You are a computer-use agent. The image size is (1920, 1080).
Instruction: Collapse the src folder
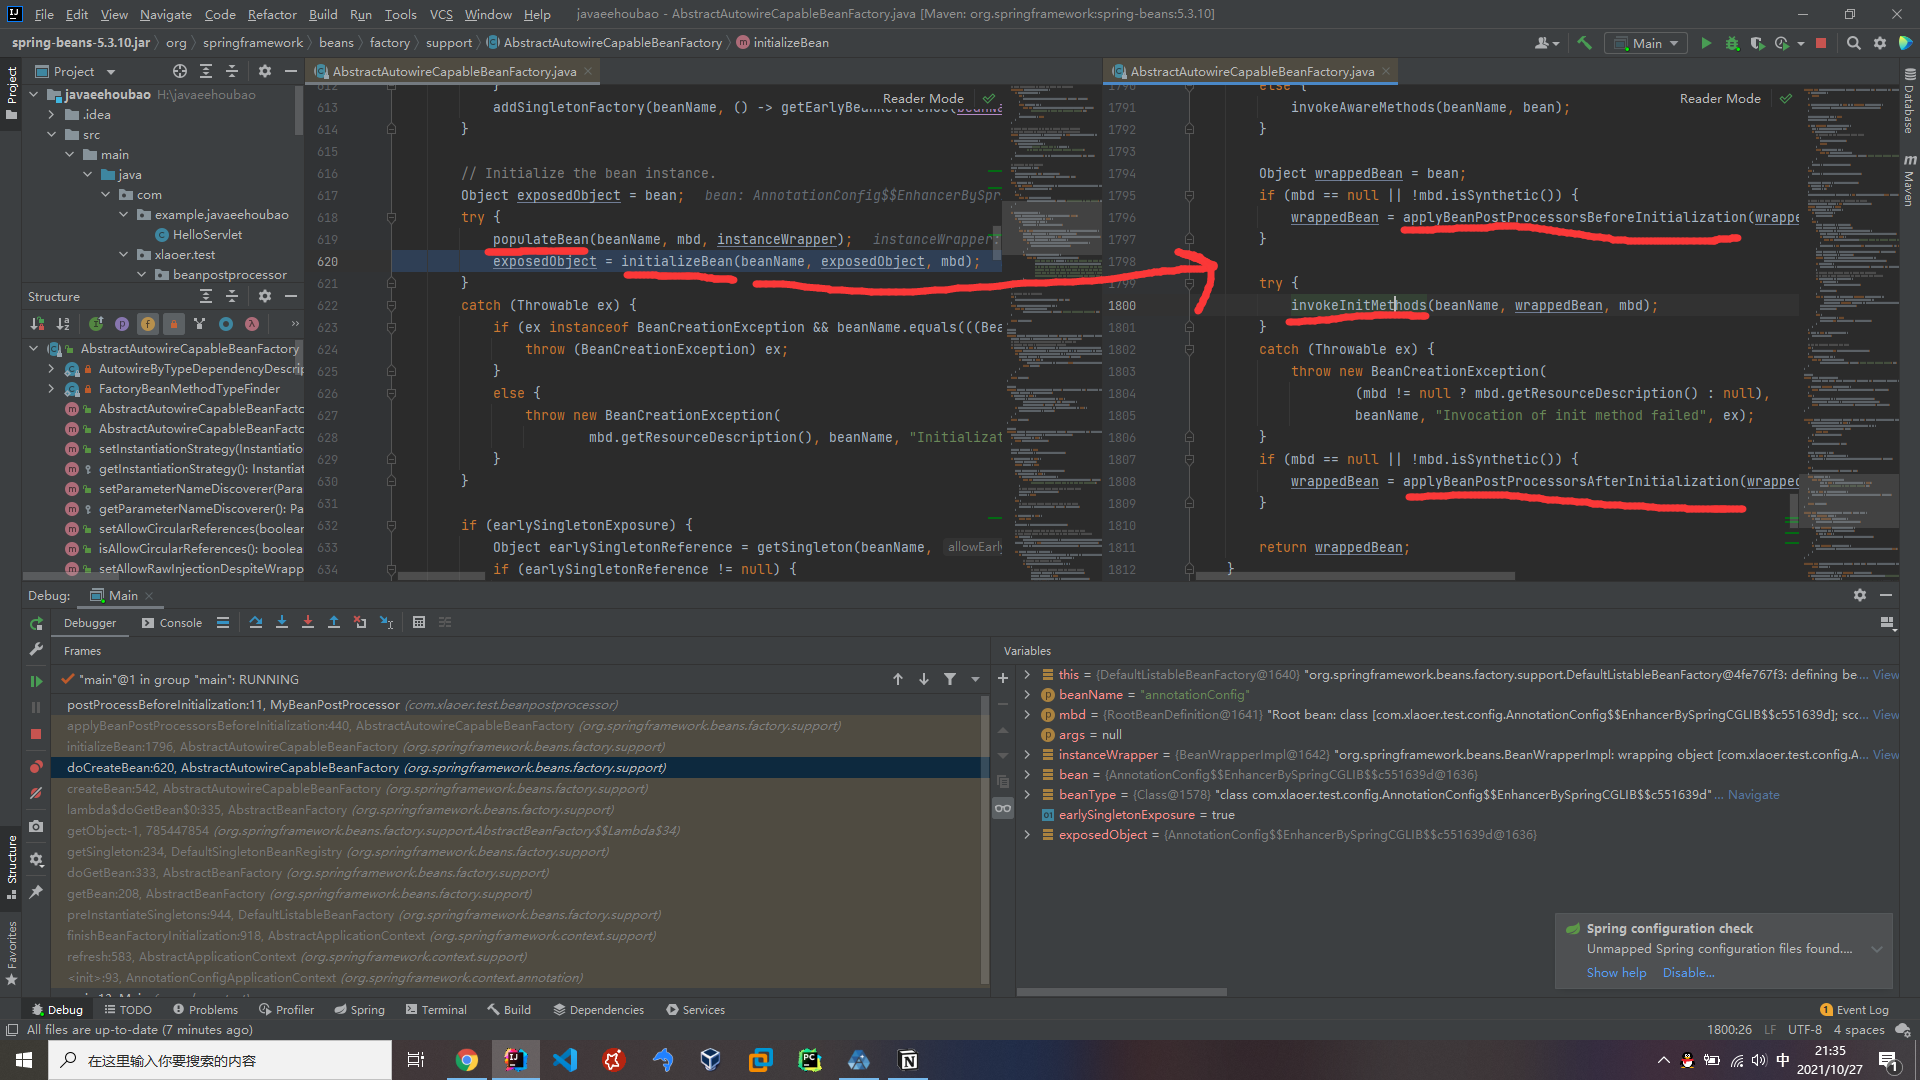(52, 134)
